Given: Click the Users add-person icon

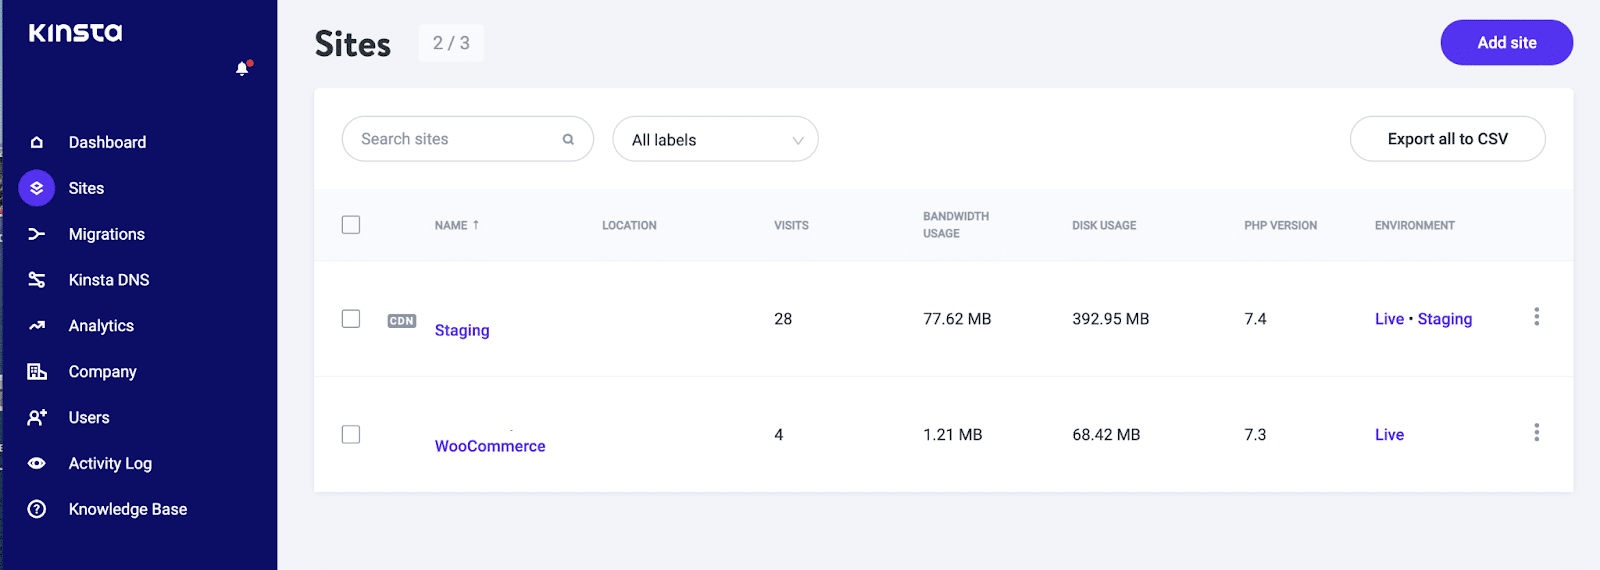Looking at the screenshot, I should click(37, 418).
